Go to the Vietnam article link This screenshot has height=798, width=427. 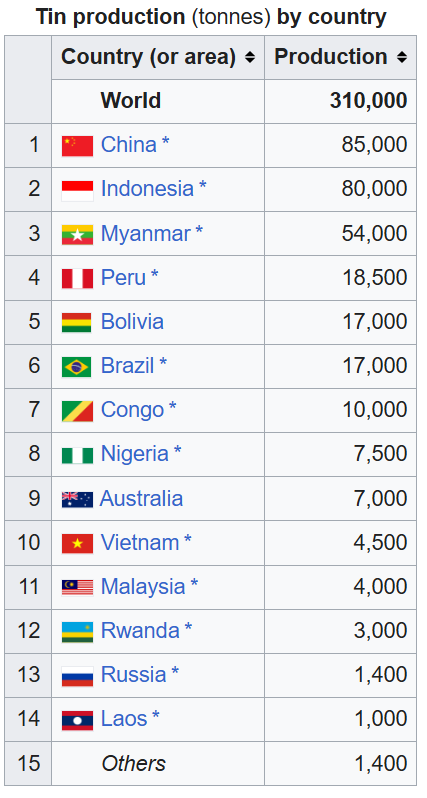pos(140,543)
